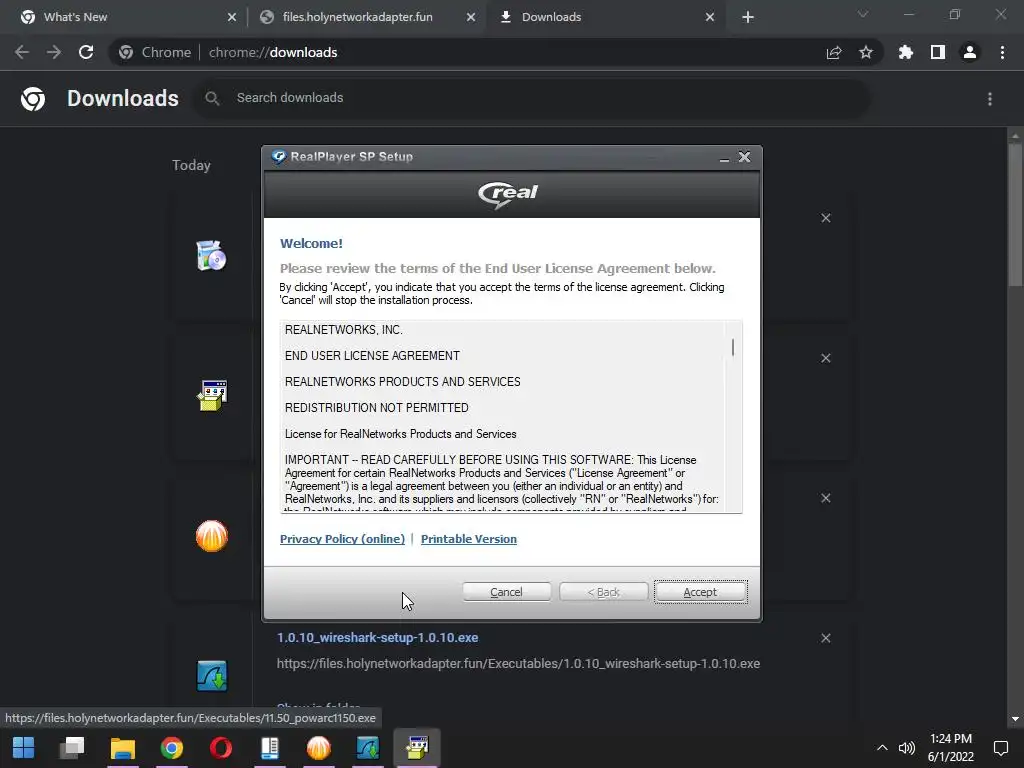
Task: Close the files.holynetworkadapter.fun tab
Action: click(471, 17)
